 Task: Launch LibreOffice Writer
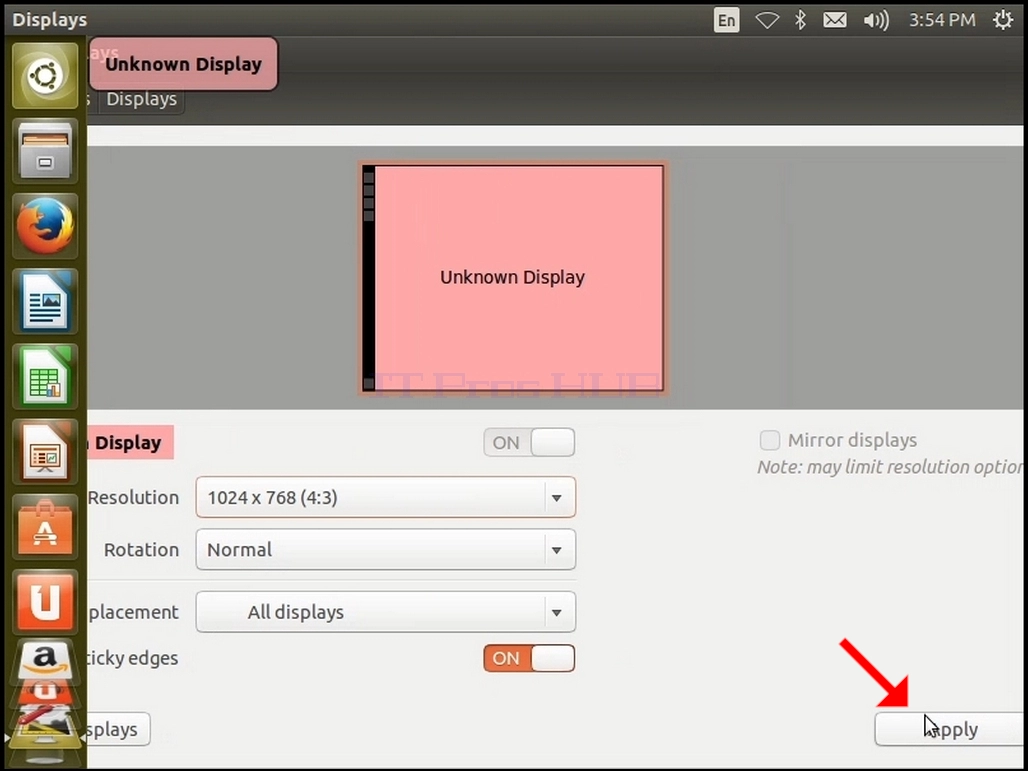point(45,301)
